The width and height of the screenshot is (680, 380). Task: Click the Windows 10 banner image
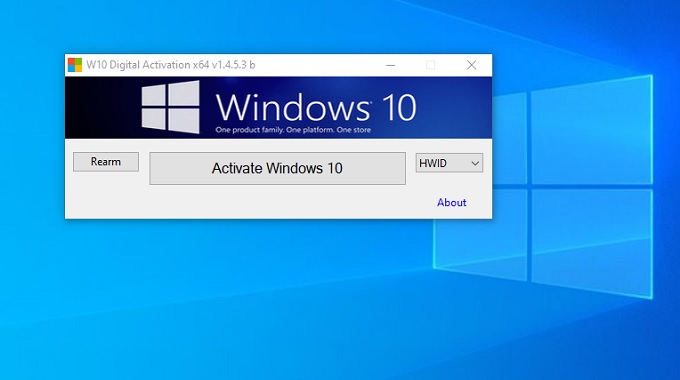point(278,108)
